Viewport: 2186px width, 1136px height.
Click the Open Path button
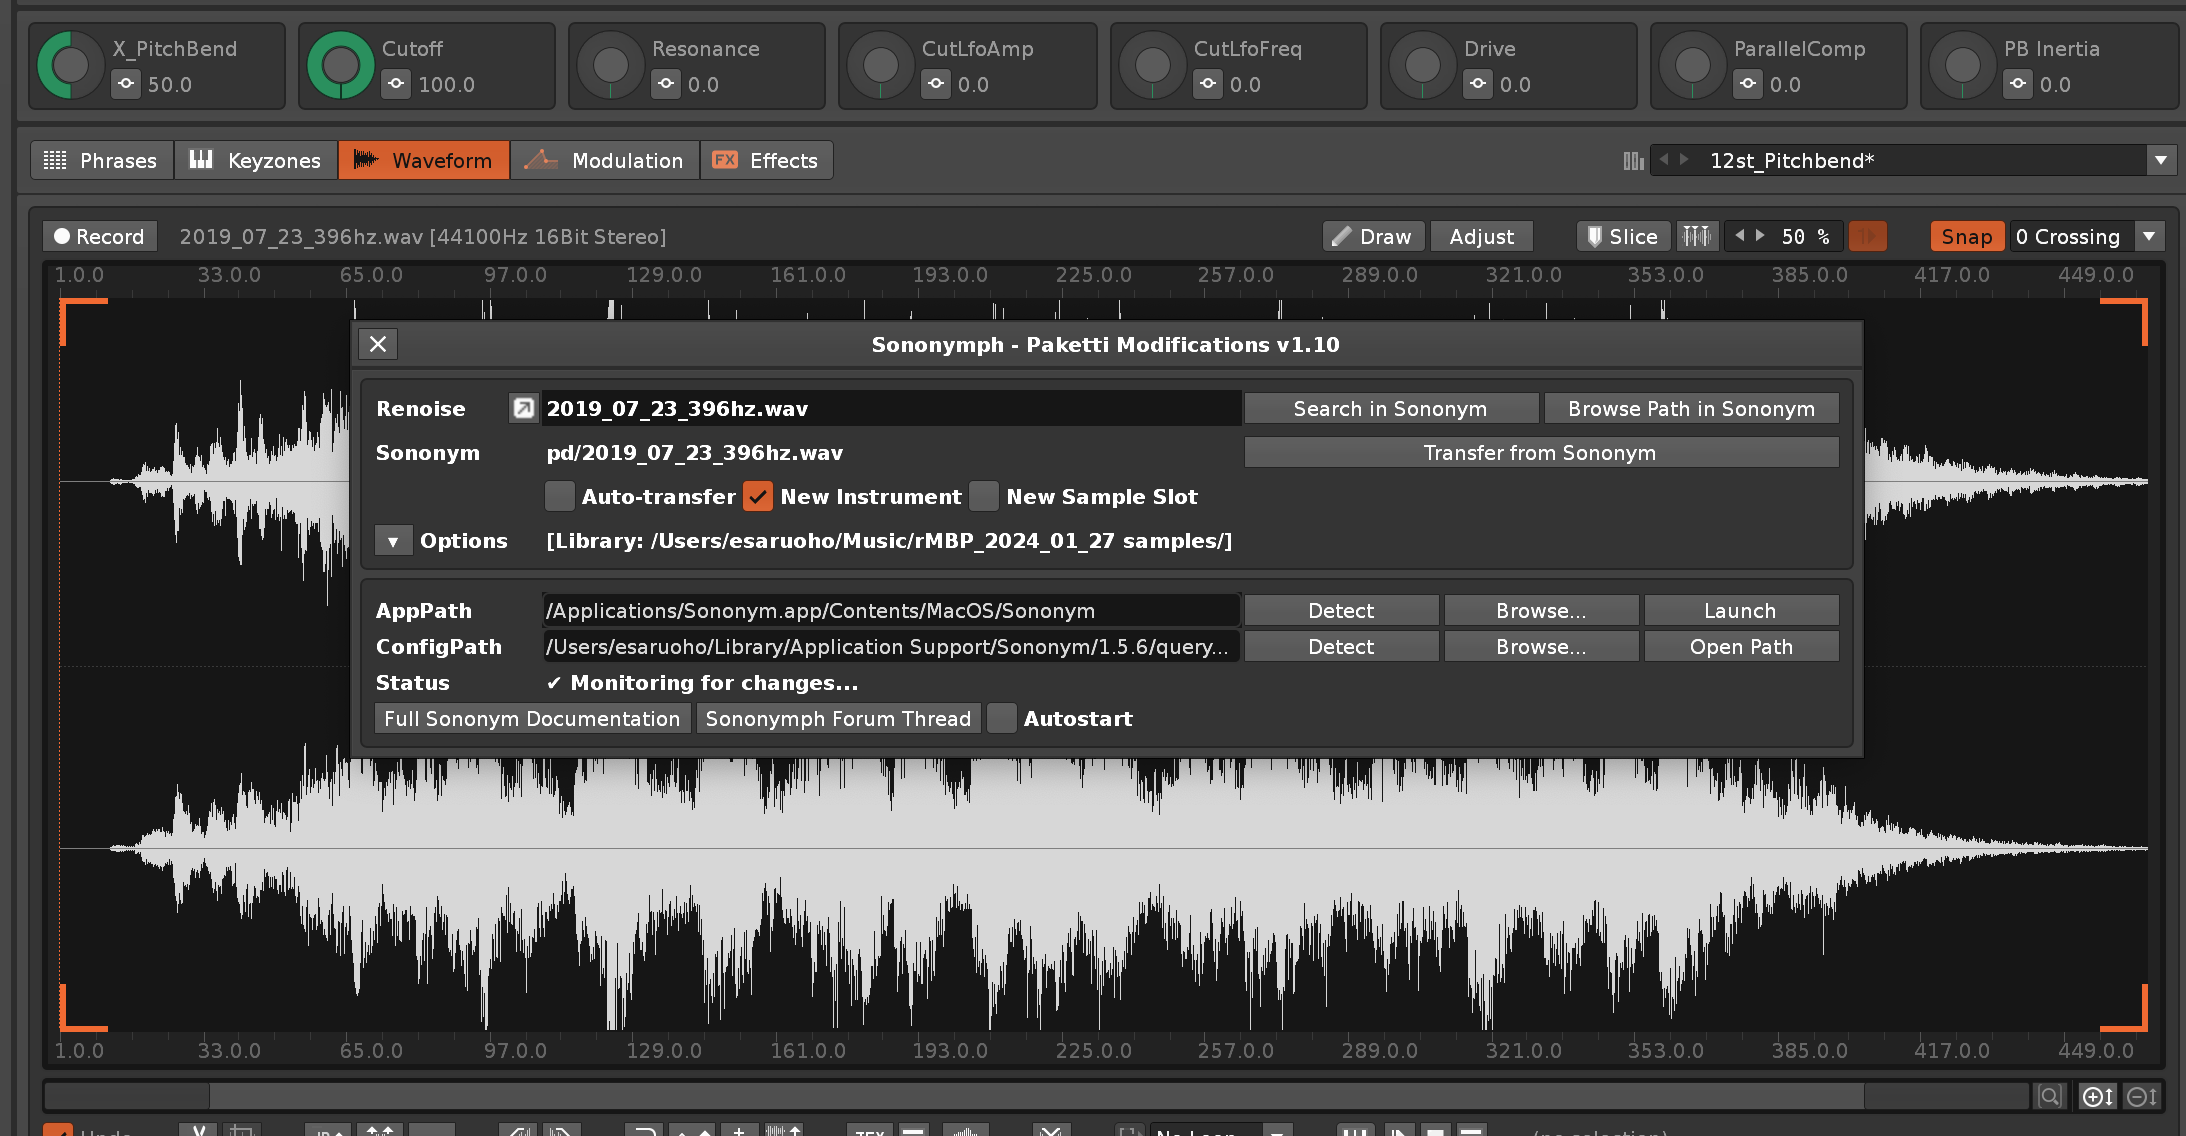pos(1741,646)
